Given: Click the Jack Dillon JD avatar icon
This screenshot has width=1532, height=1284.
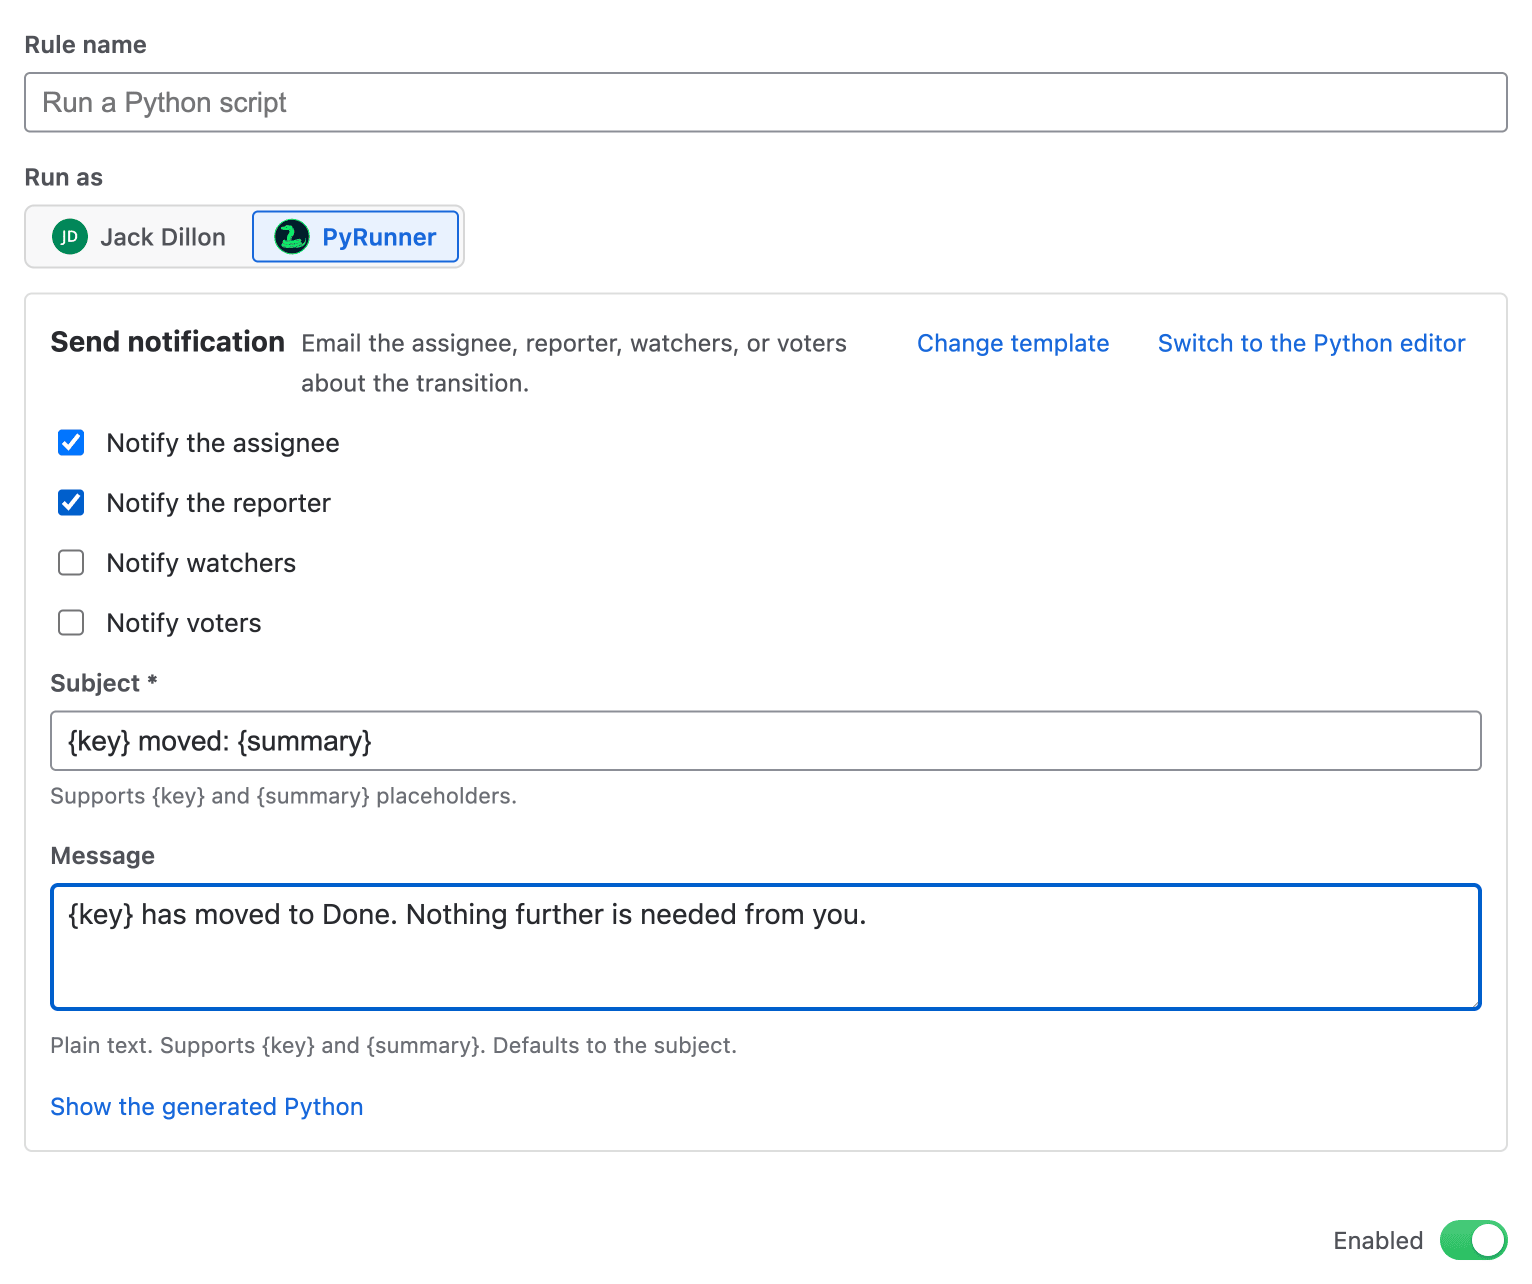Looking at the screenshot, I should click(70, 237).
